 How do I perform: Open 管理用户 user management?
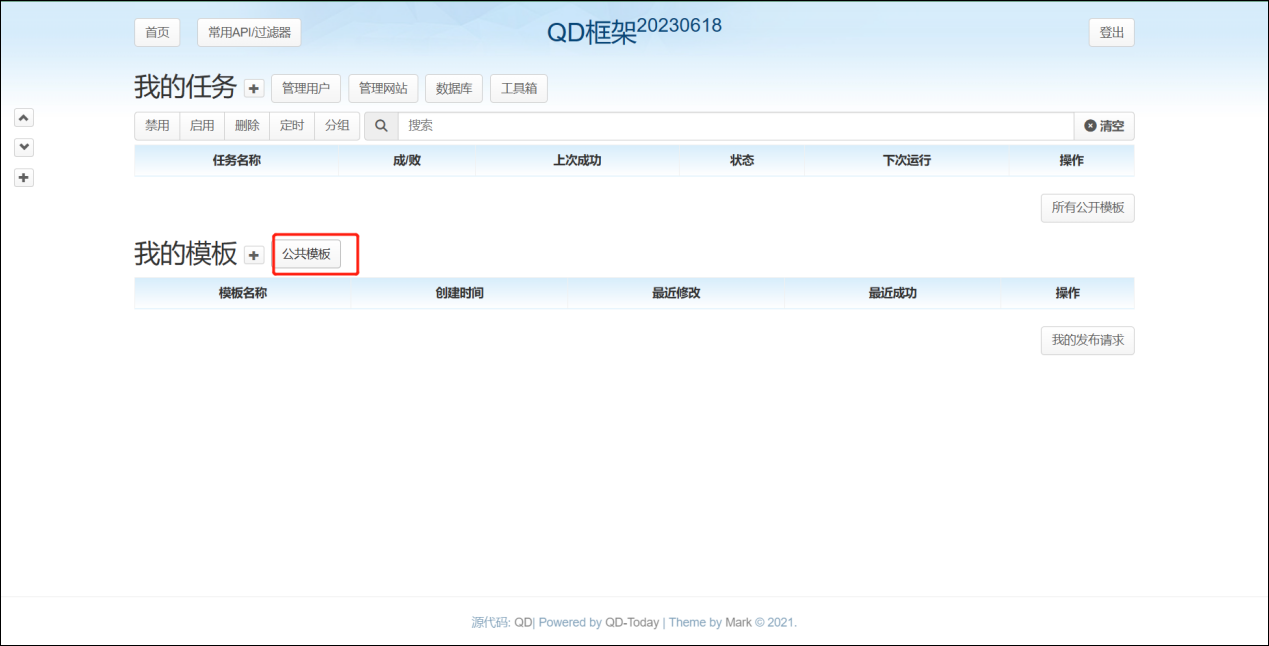(305, 88)
